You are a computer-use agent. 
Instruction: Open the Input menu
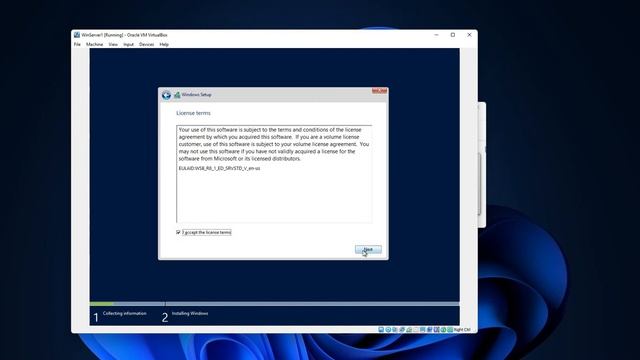click(x=129, y=44)
